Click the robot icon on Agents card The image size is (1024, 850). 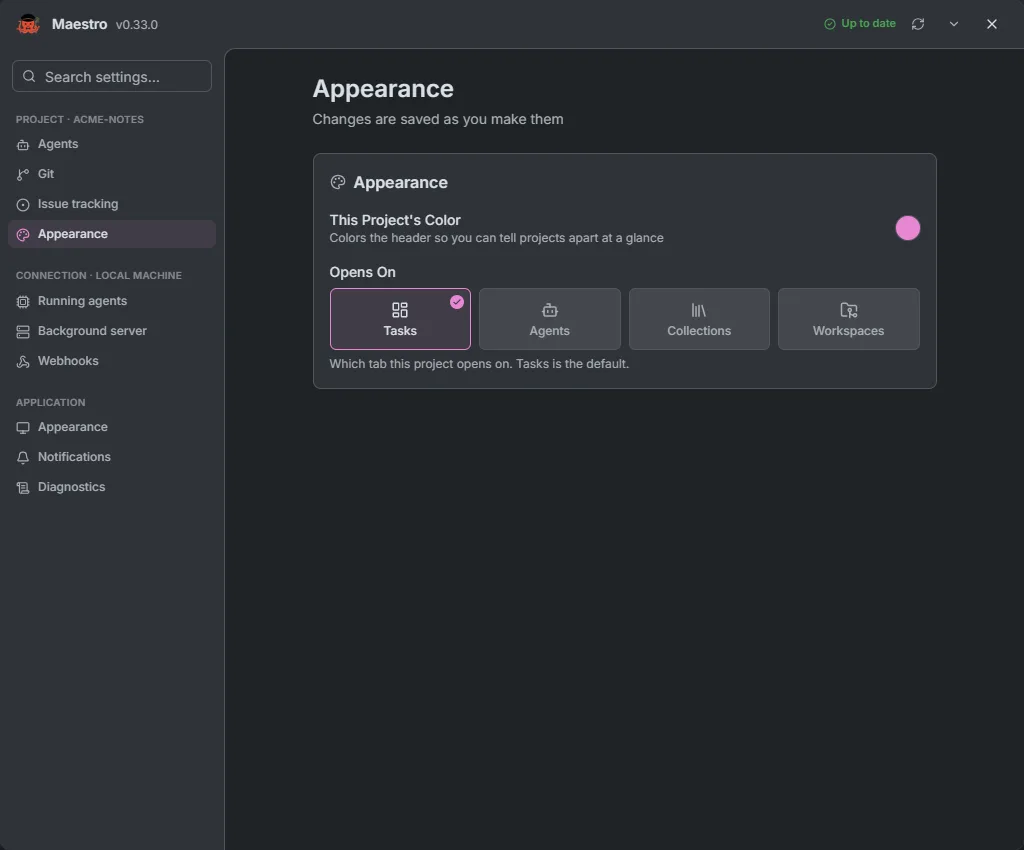549,309
